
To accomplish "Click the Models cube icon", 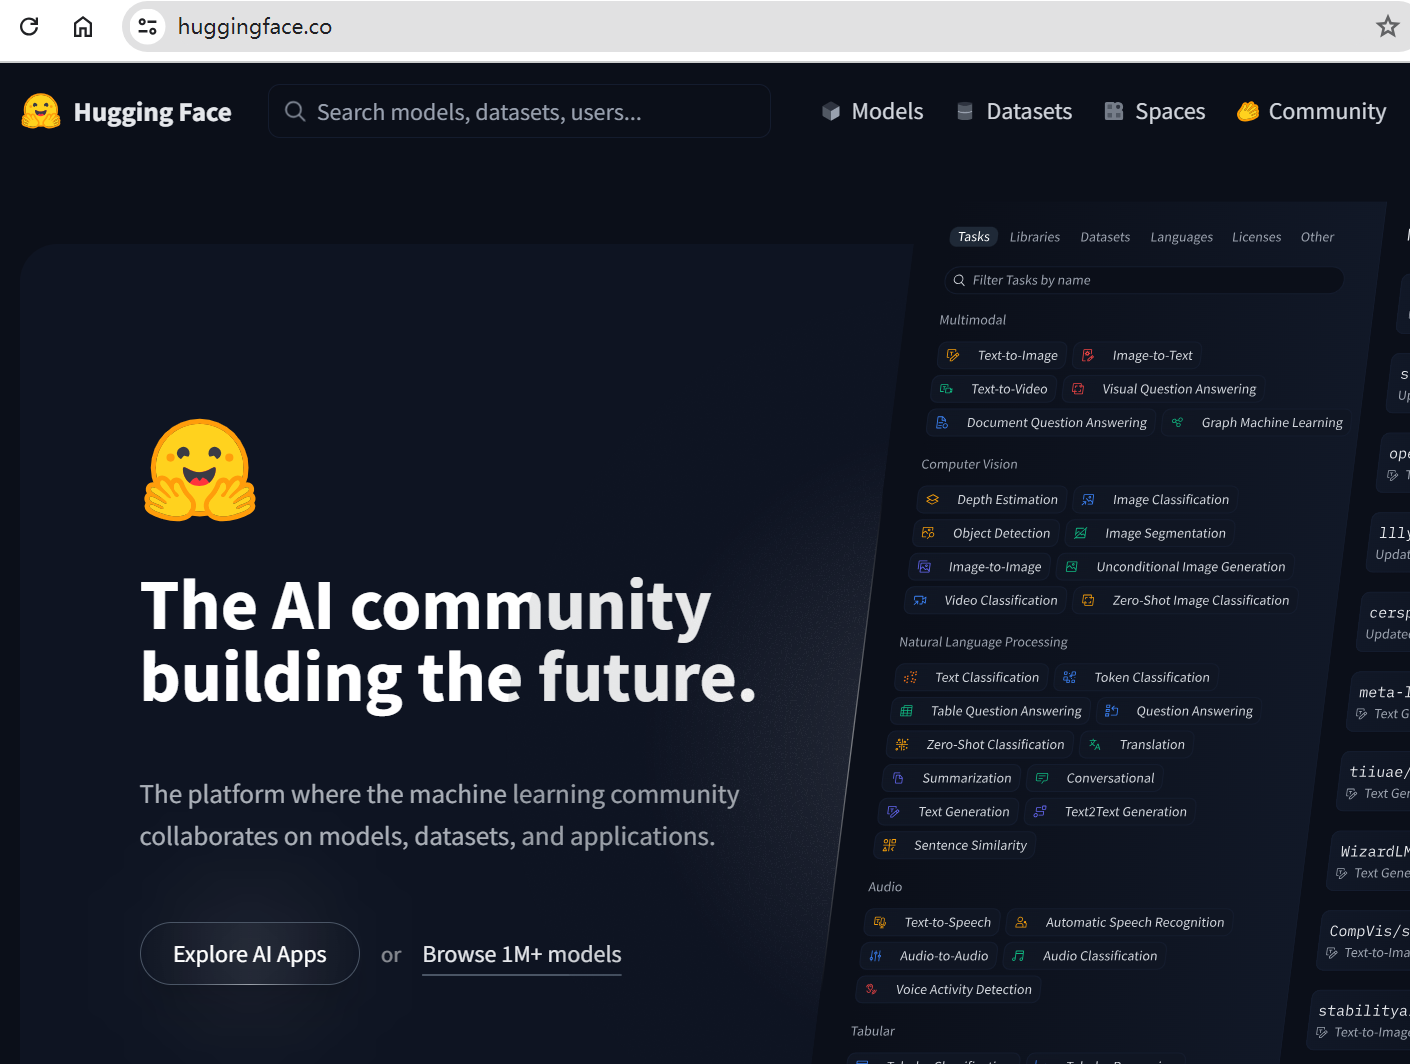I will 831,111.
